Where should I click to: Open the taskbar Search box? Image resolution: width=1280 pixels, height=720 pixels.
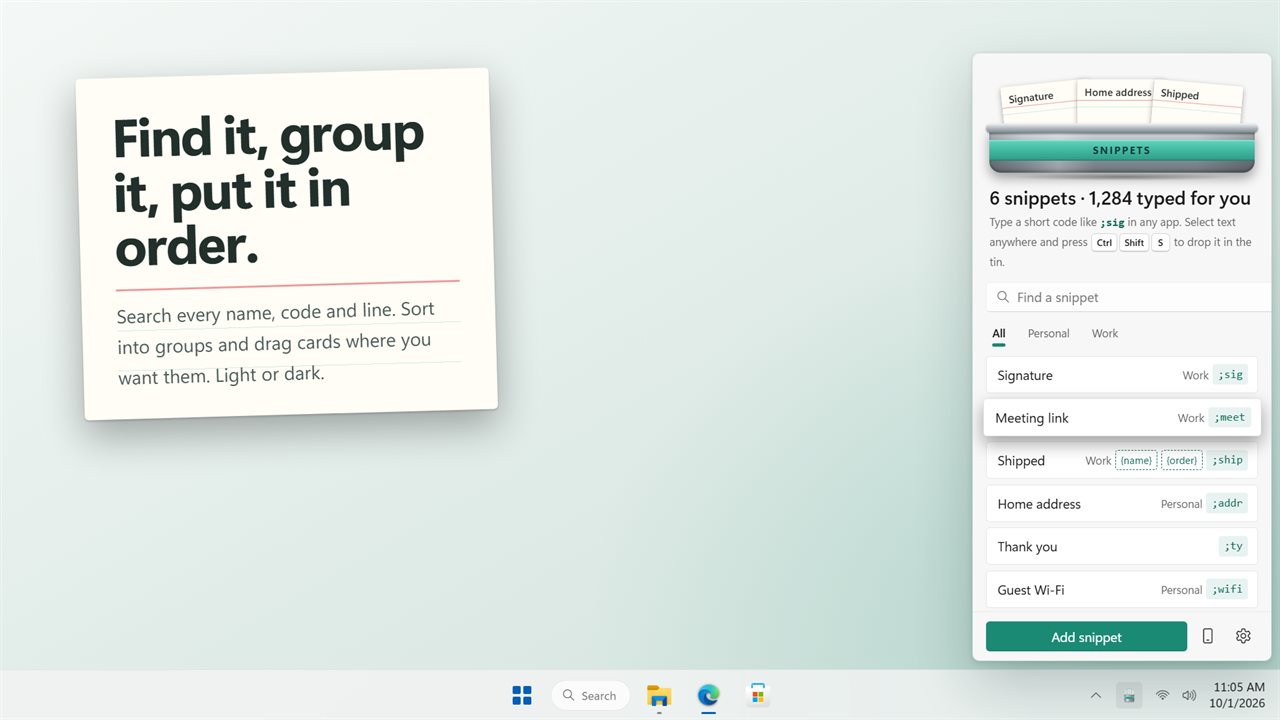pyautogui.click(x=590, y=695)
